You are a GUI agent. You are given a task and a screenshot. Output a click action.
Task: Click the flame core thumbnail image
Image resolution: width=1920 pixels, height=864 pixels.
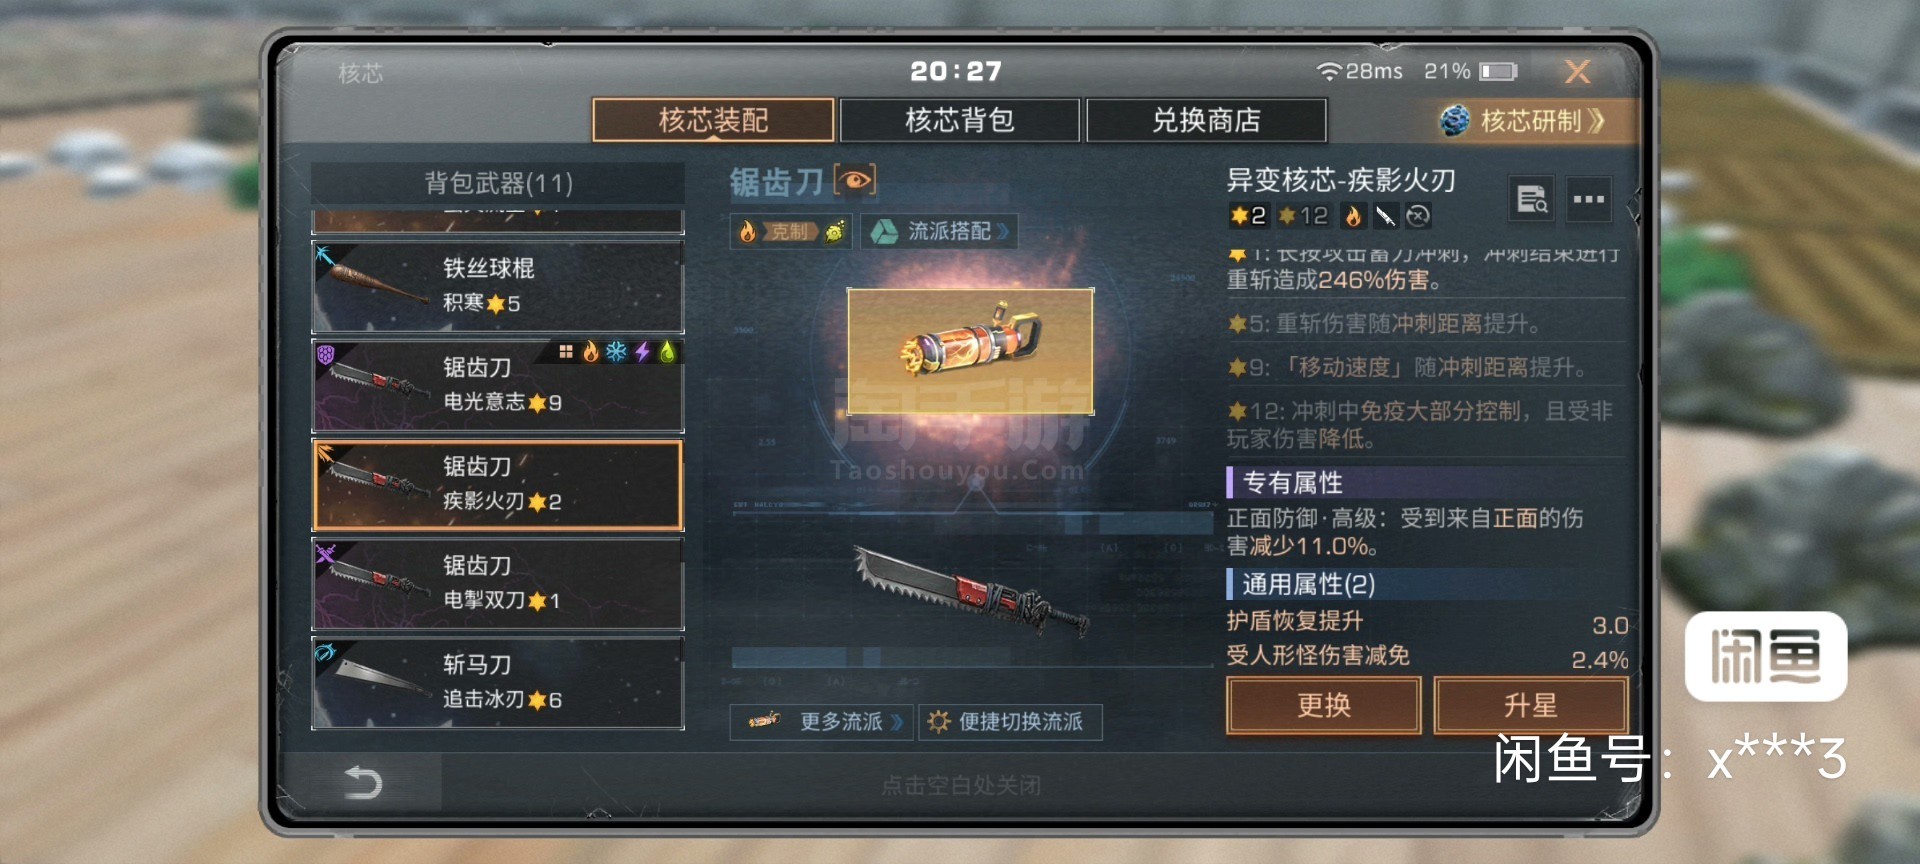(x=970, y=351)
